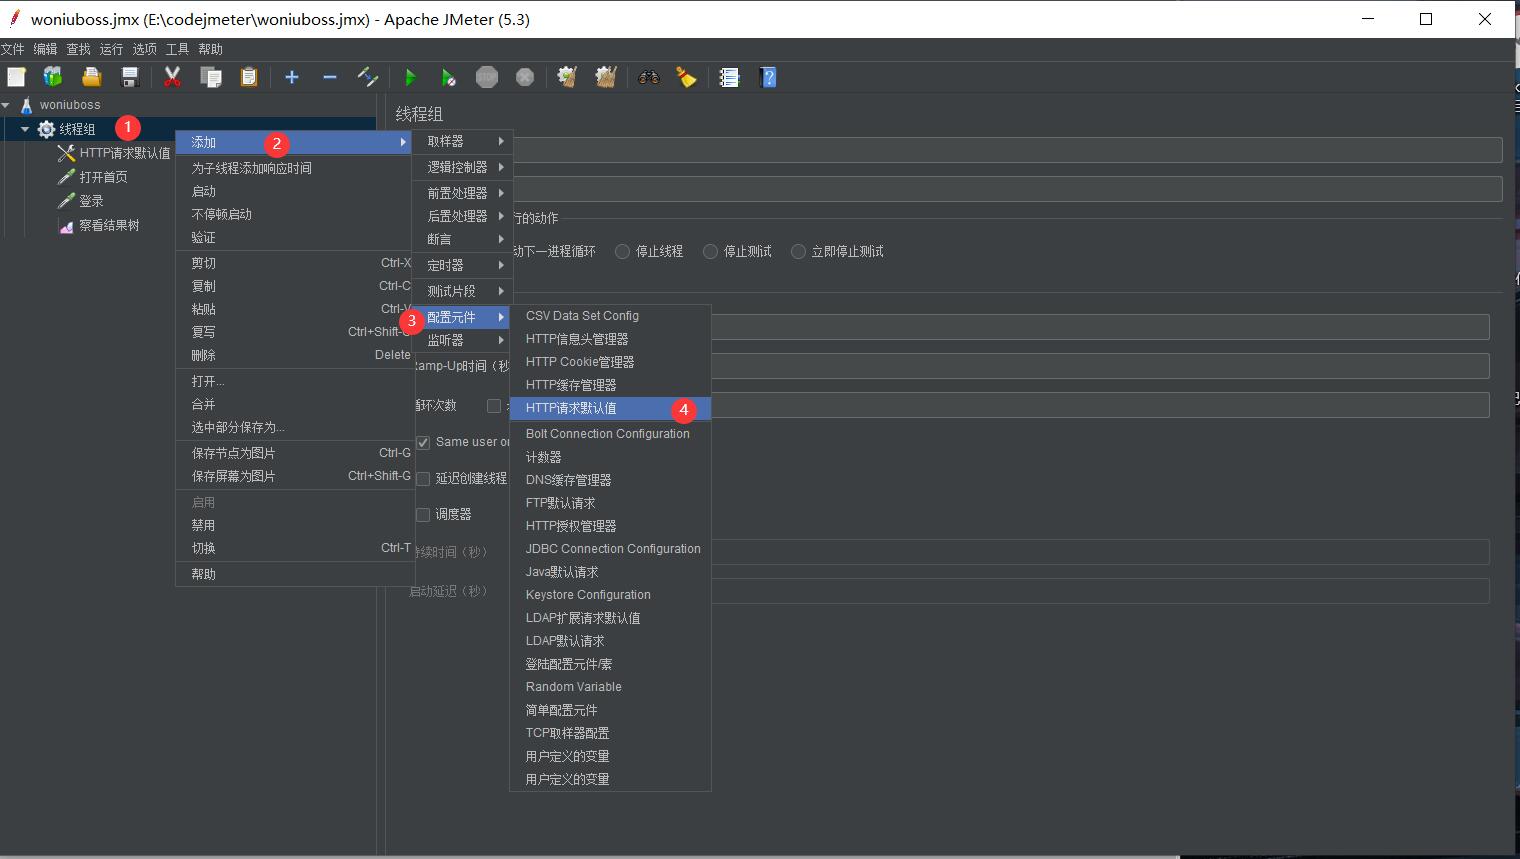Toggle the checkbox next to 循环次数
1520x859 pixels.
coord(494,405)
